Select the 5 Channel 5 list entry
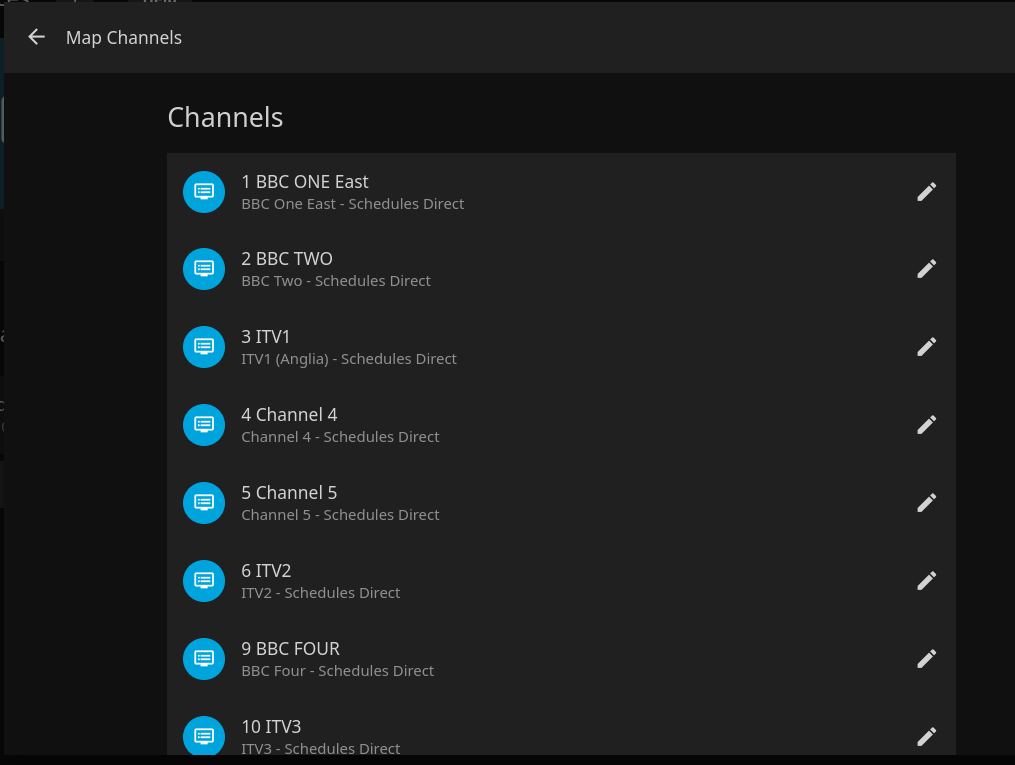 tap(289, 493)
